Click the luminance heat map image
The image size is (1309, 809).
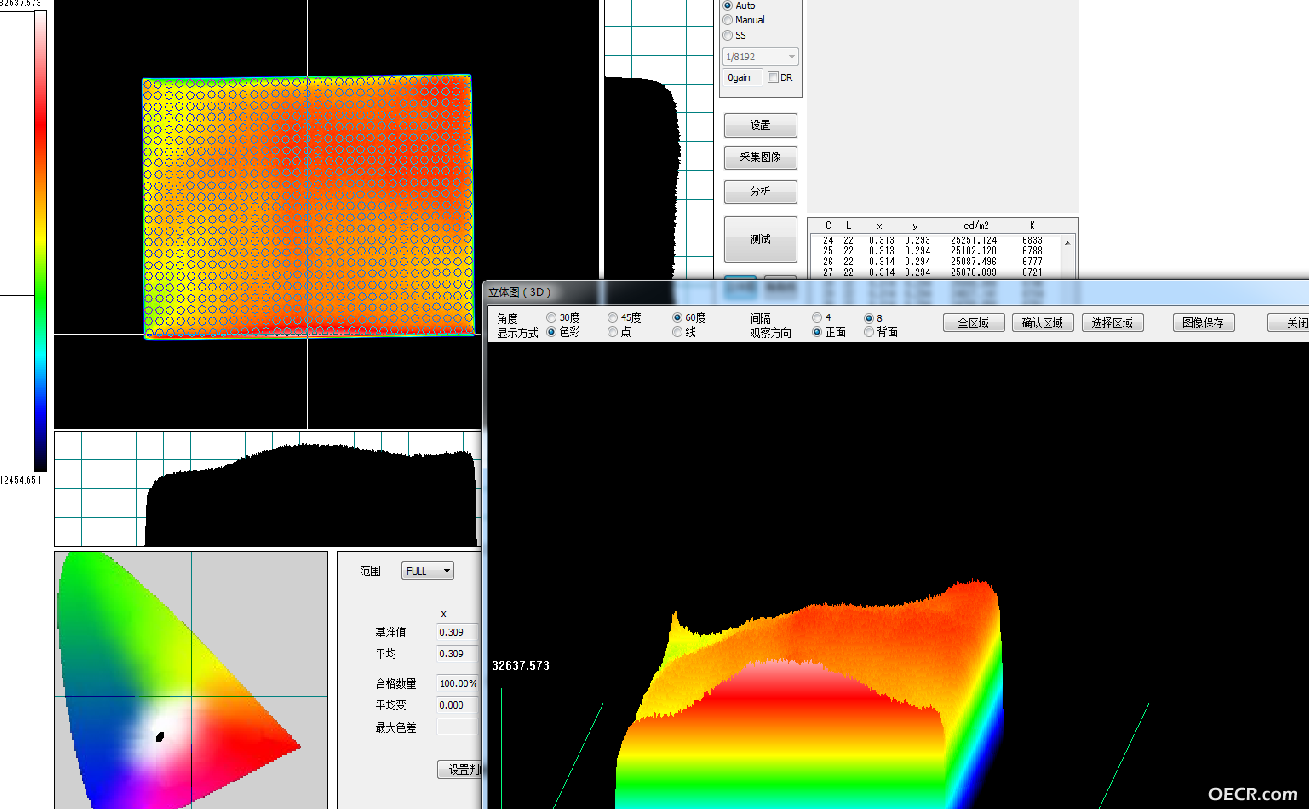[308, 207]
